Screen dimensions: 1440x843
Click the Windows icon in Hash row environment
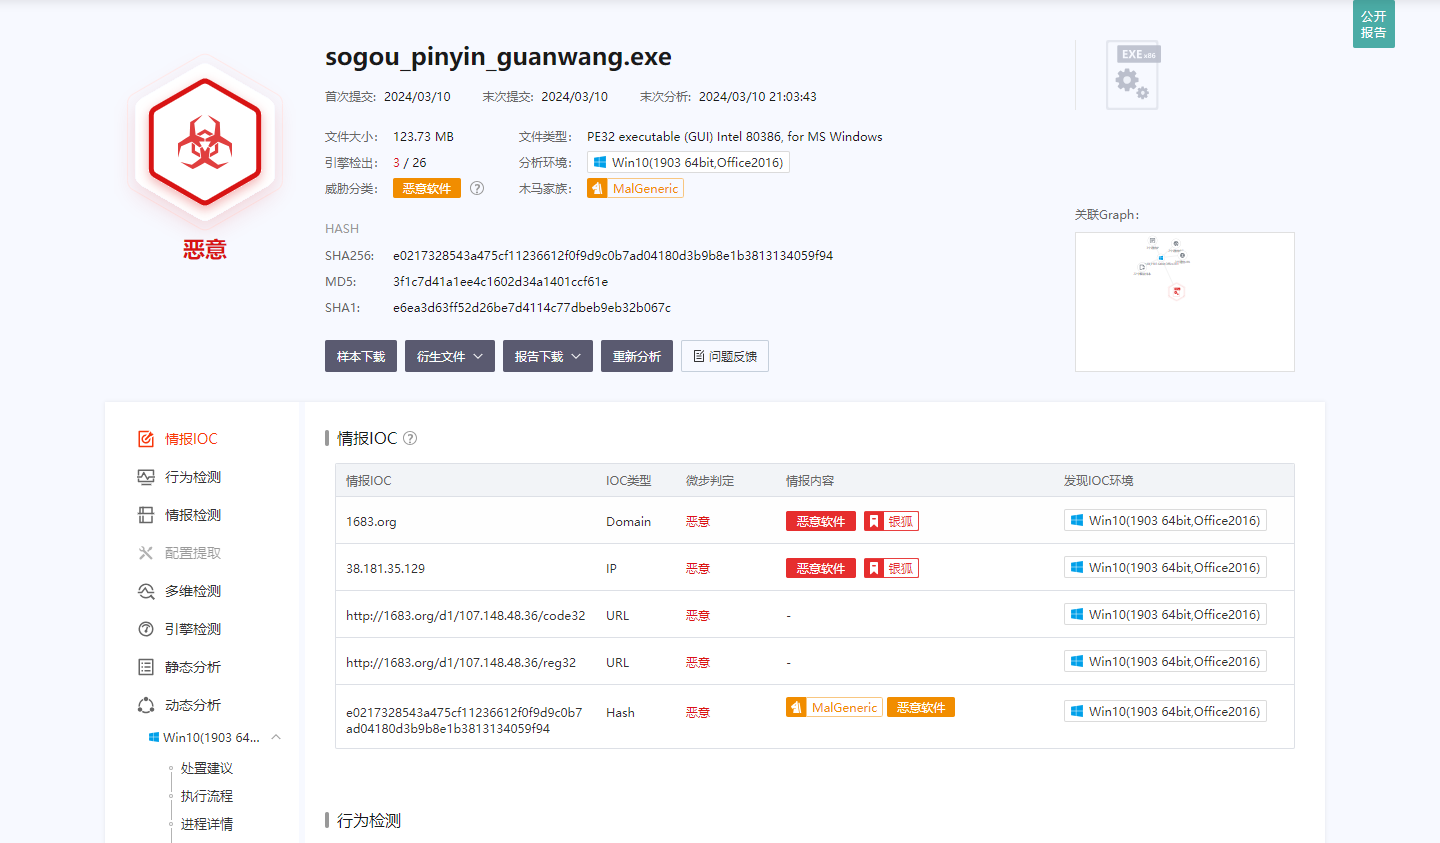pos(1077,711)
